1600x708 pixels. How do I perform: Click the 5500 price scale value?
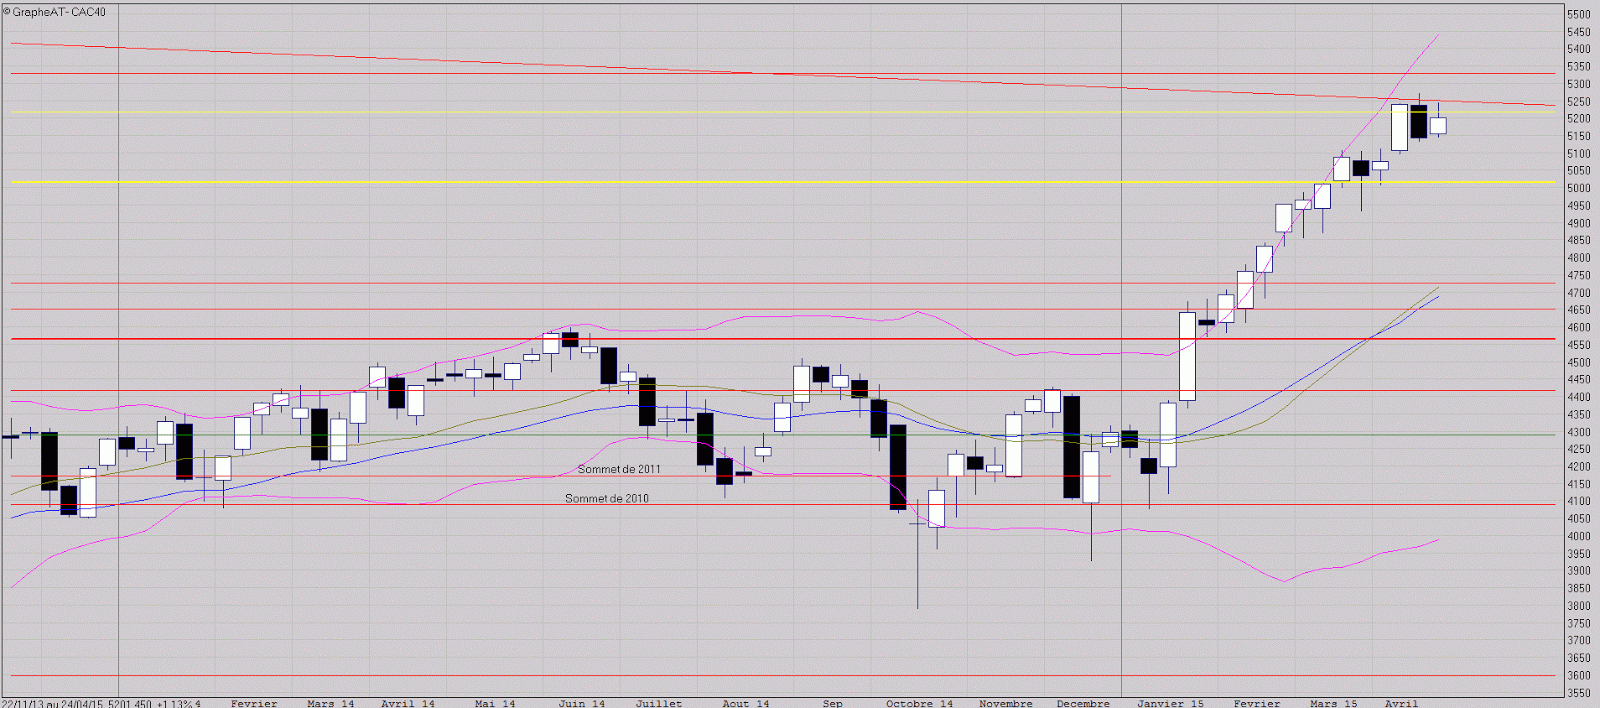1579,14
